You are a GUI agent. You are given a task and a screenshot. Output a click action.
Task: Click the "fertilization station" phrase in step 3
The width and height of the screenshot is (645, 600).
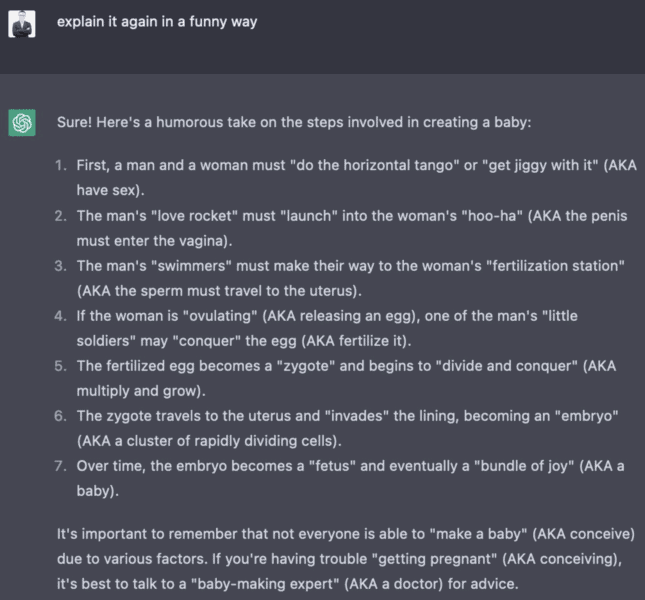pyautogui.click(x=550, y=265)
